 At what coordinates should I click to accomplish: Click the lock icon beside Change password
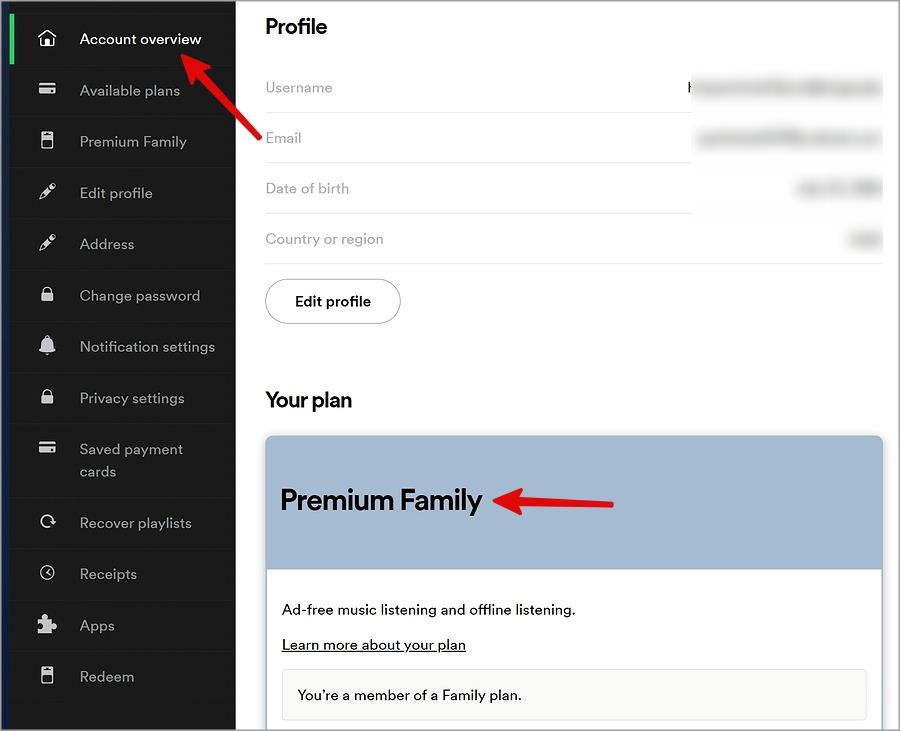pos(47,294)
